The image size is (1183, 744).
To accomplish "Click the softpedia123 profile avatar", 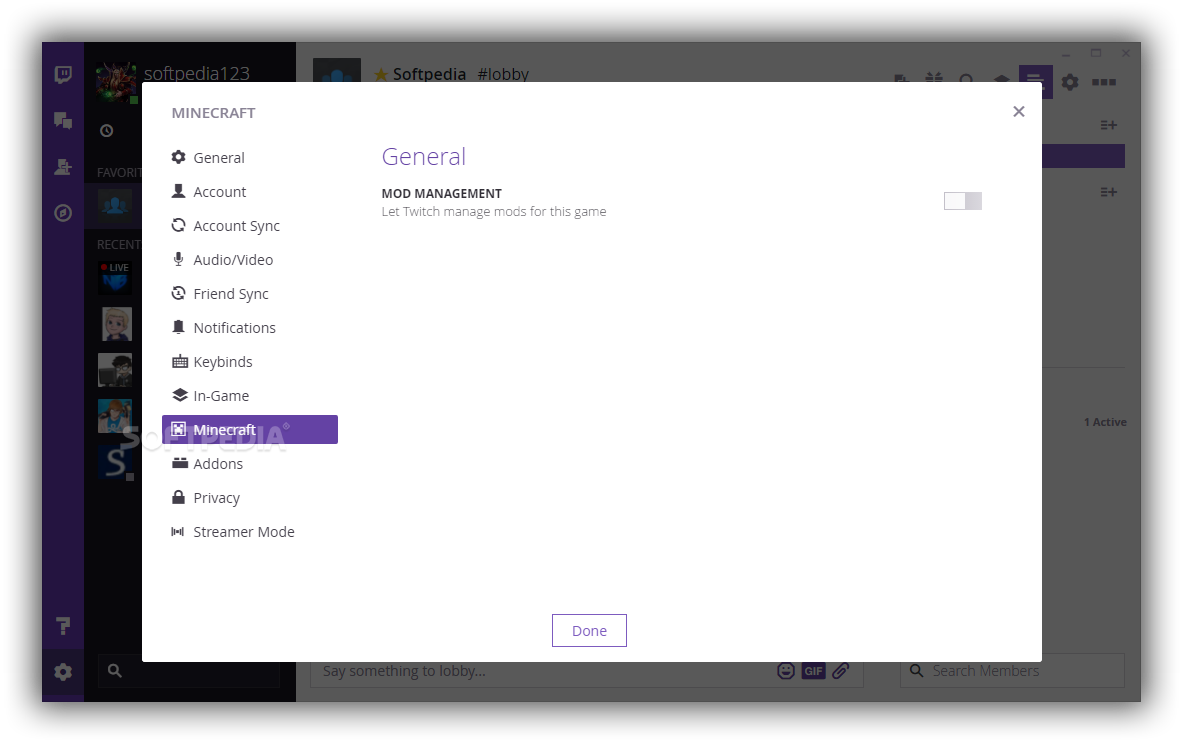I will [116, 82].
